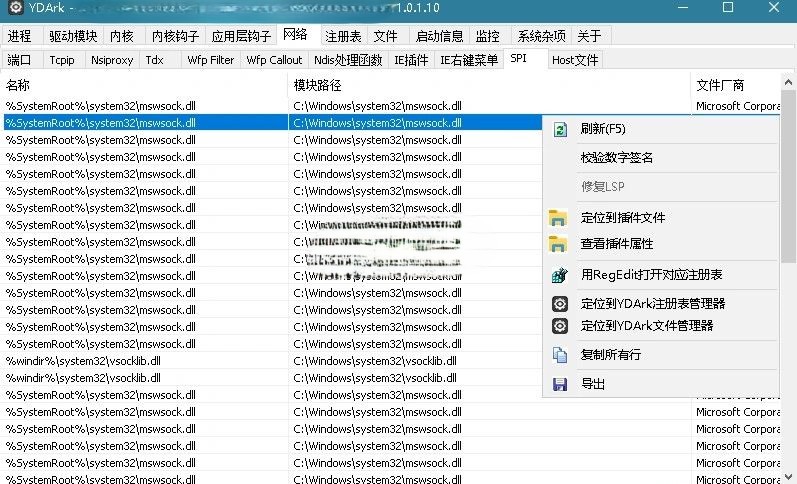Open the Host文件 sub-tab
797x484 pixels.
point(575,60)
